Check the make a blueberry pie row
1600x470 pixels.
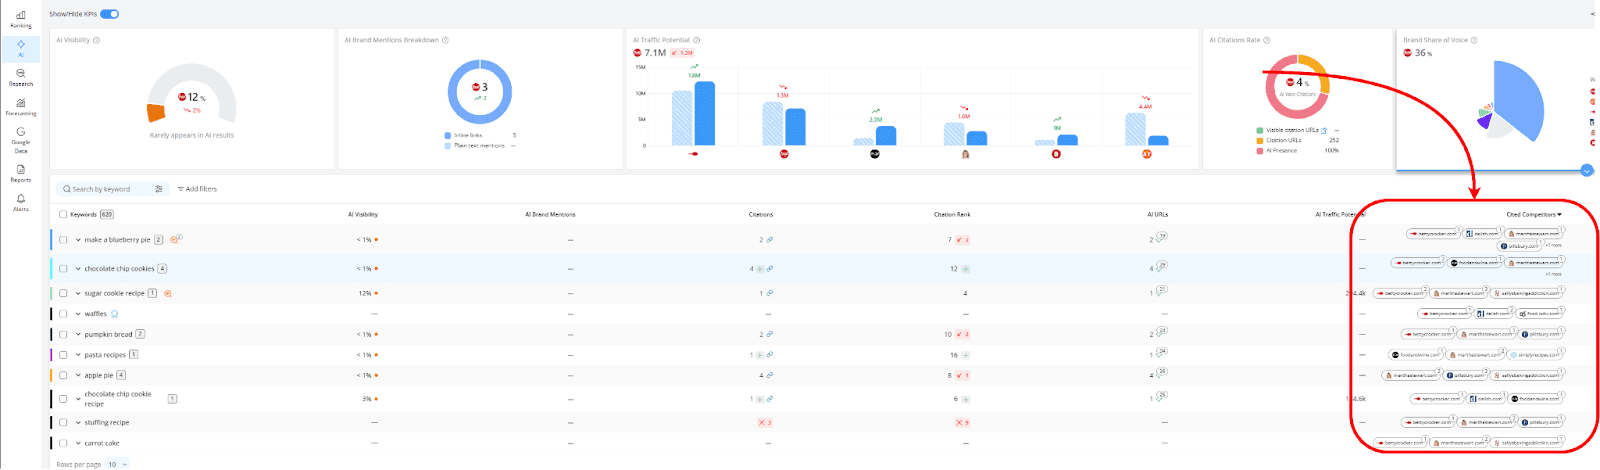click(x=63, y=240)
